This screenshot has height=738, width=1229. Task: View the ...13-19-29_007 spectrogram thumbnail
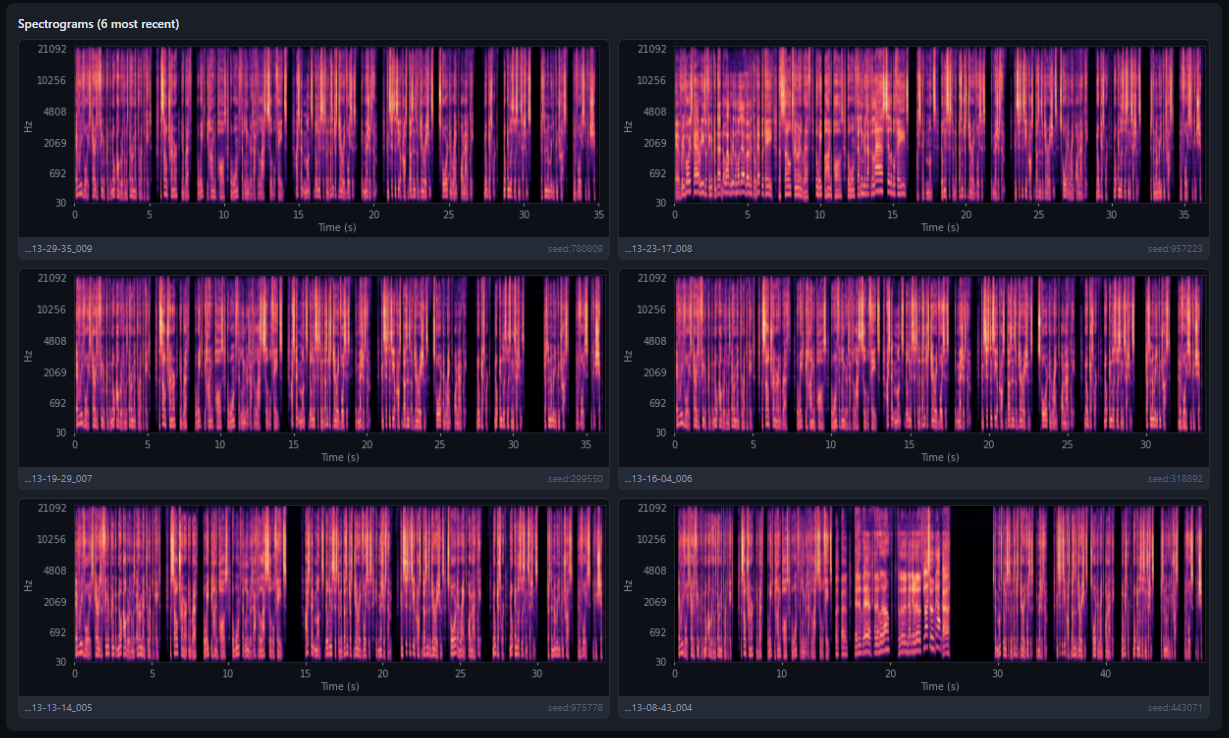point(338,360)
